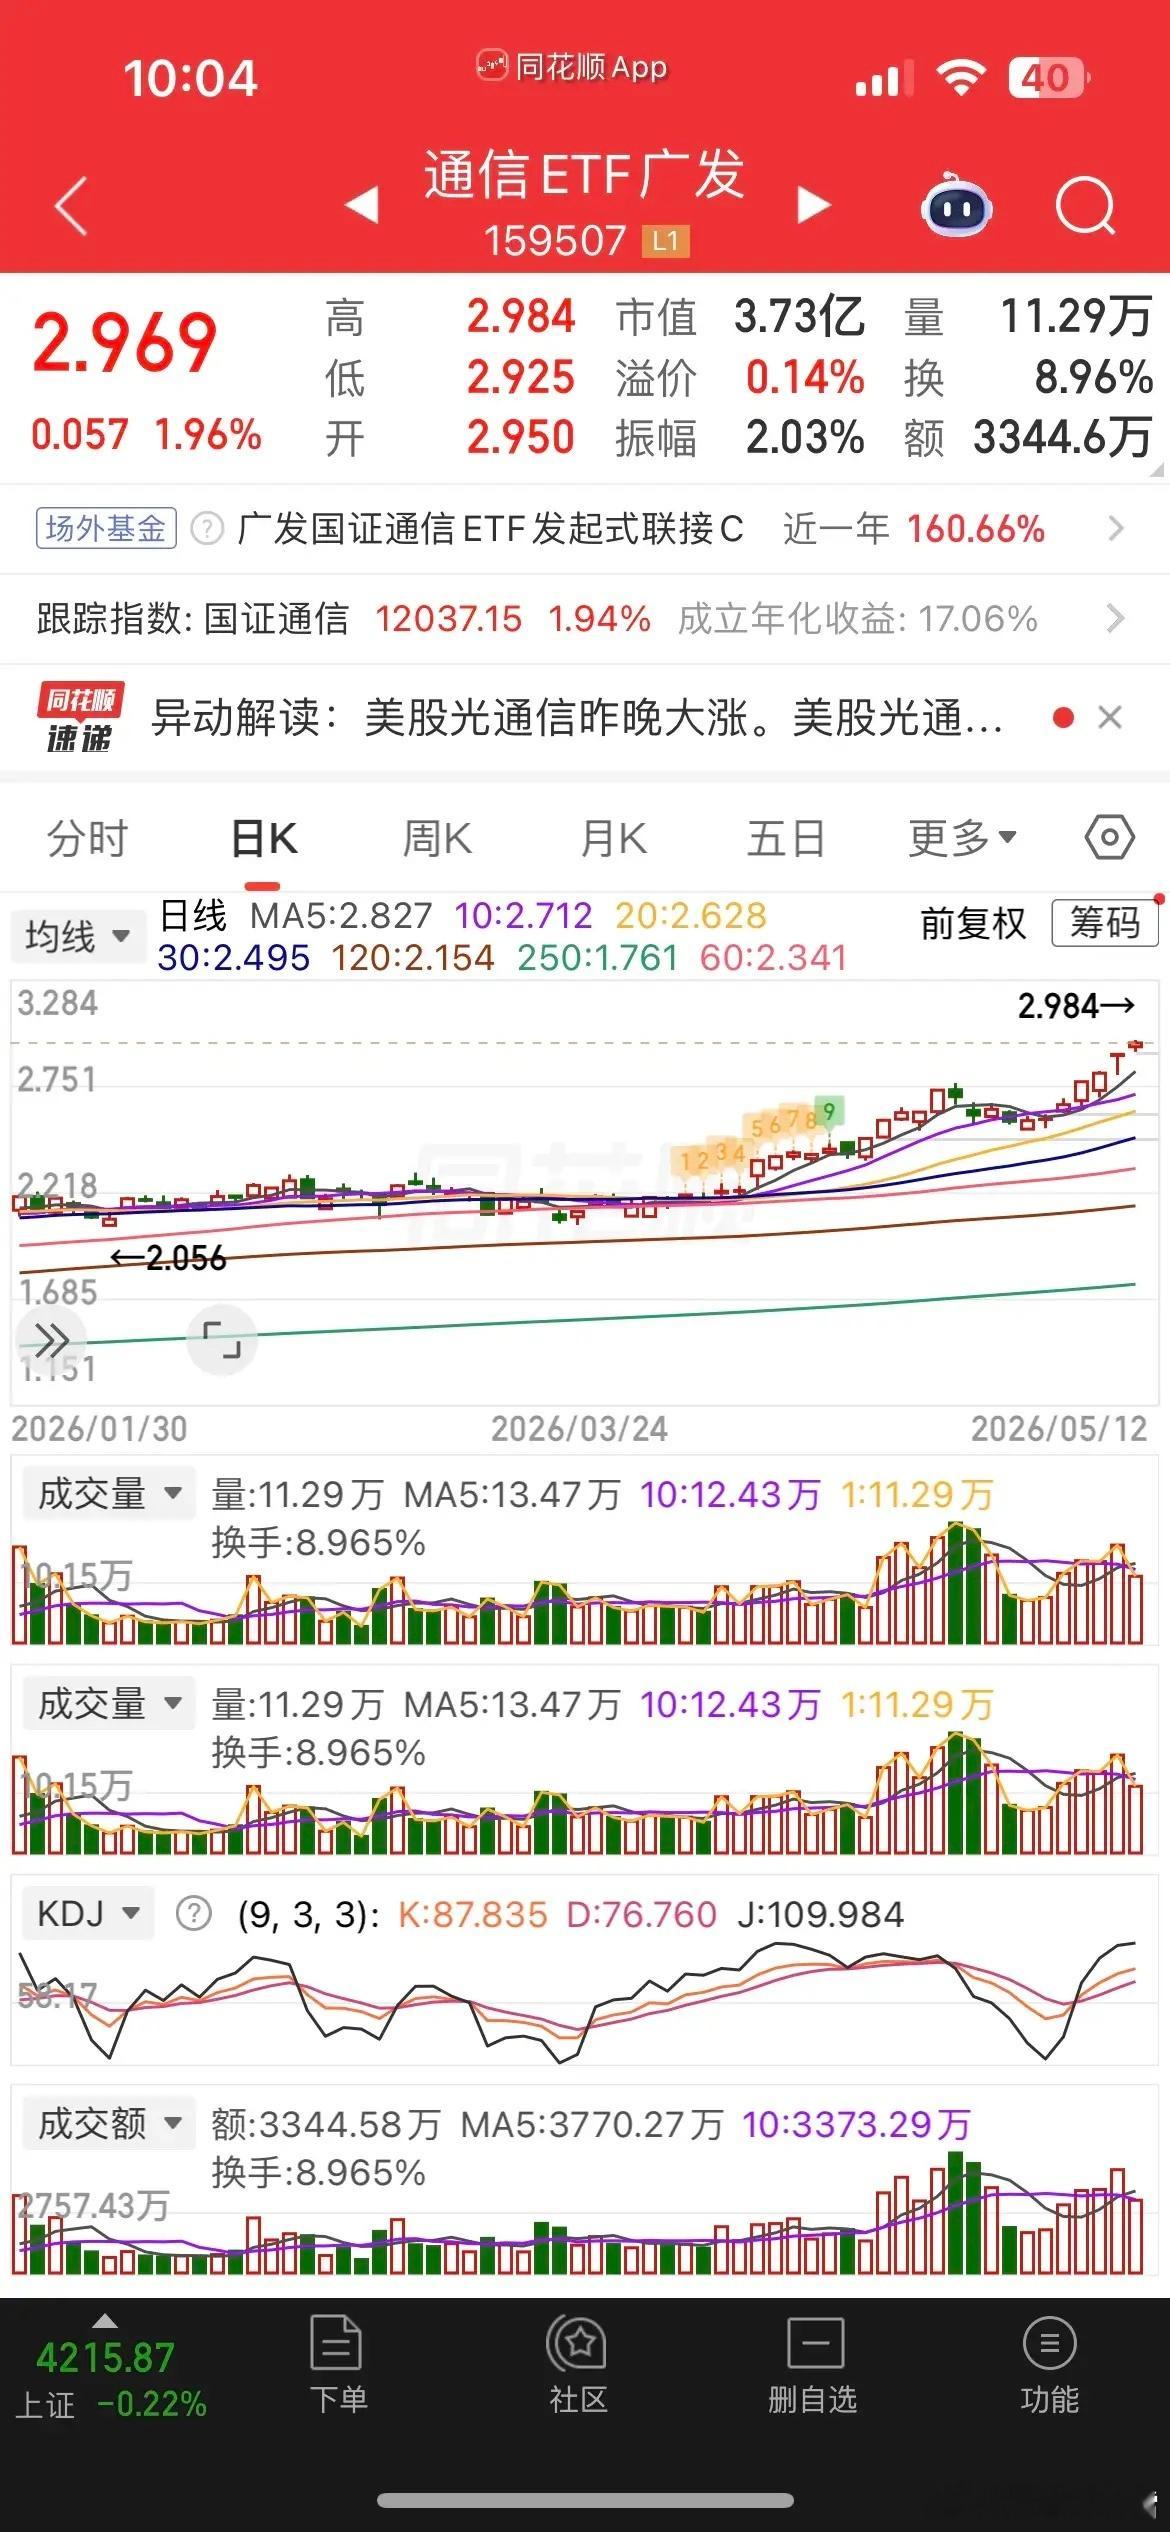Expand quote details corner triangle
1170x2532 pixels.
(x=1156, y=470)
